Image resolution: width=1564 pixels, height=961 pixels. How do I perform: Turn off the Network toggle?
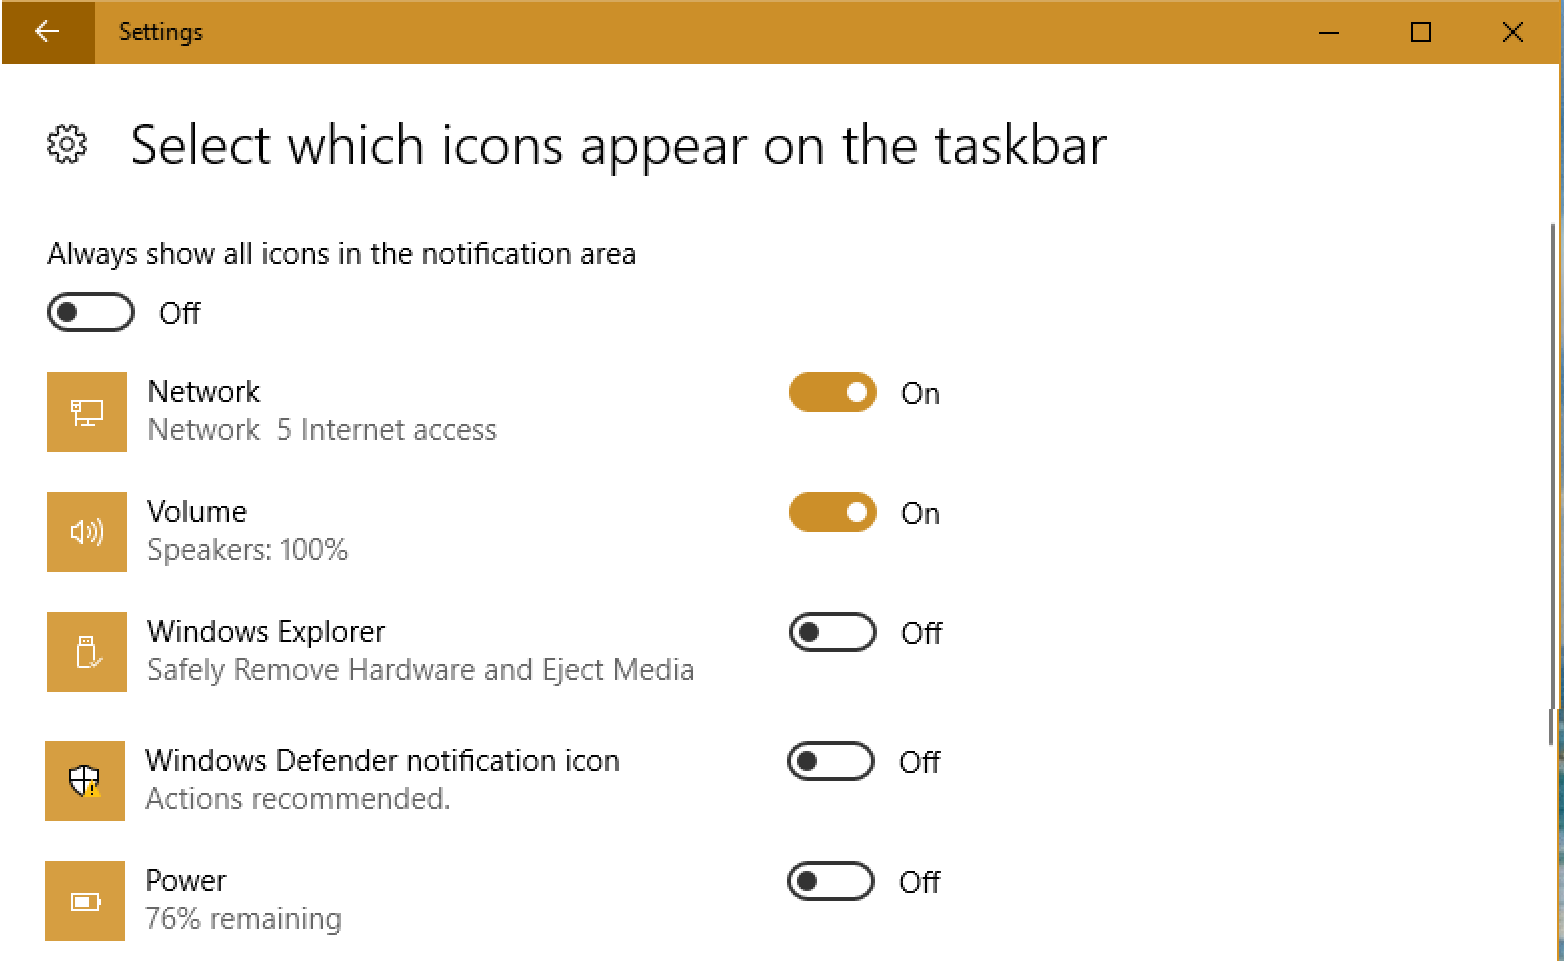pyautogui.click(x=832, y=392)
